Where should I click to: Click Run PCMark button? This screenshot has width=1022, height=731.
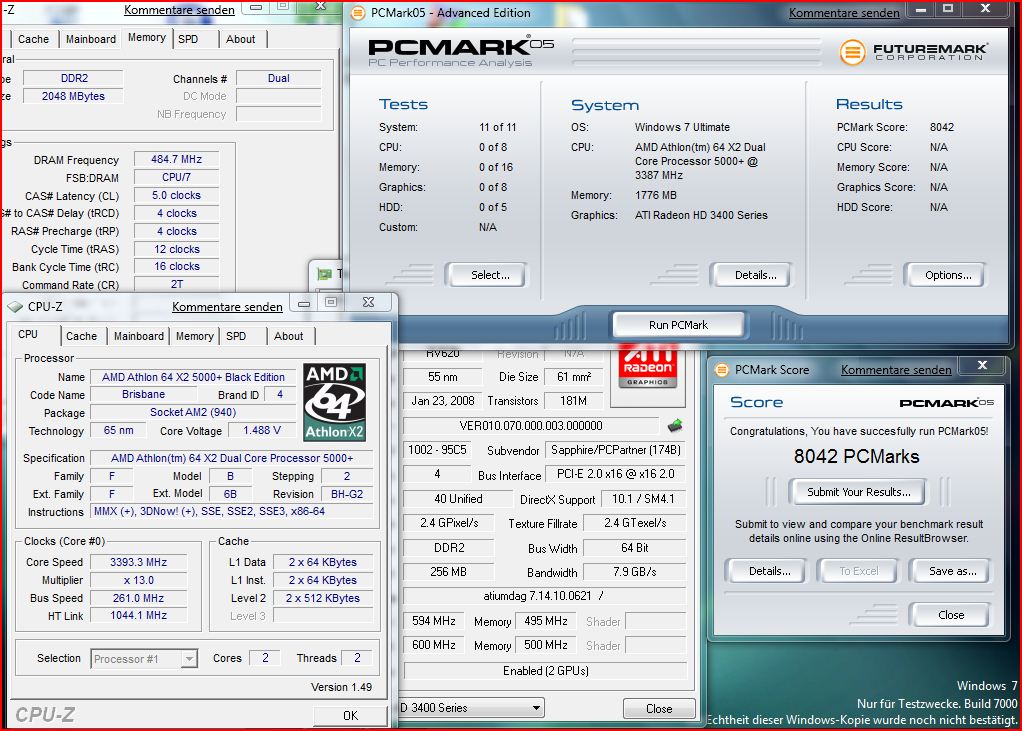[x=678, y=324]
